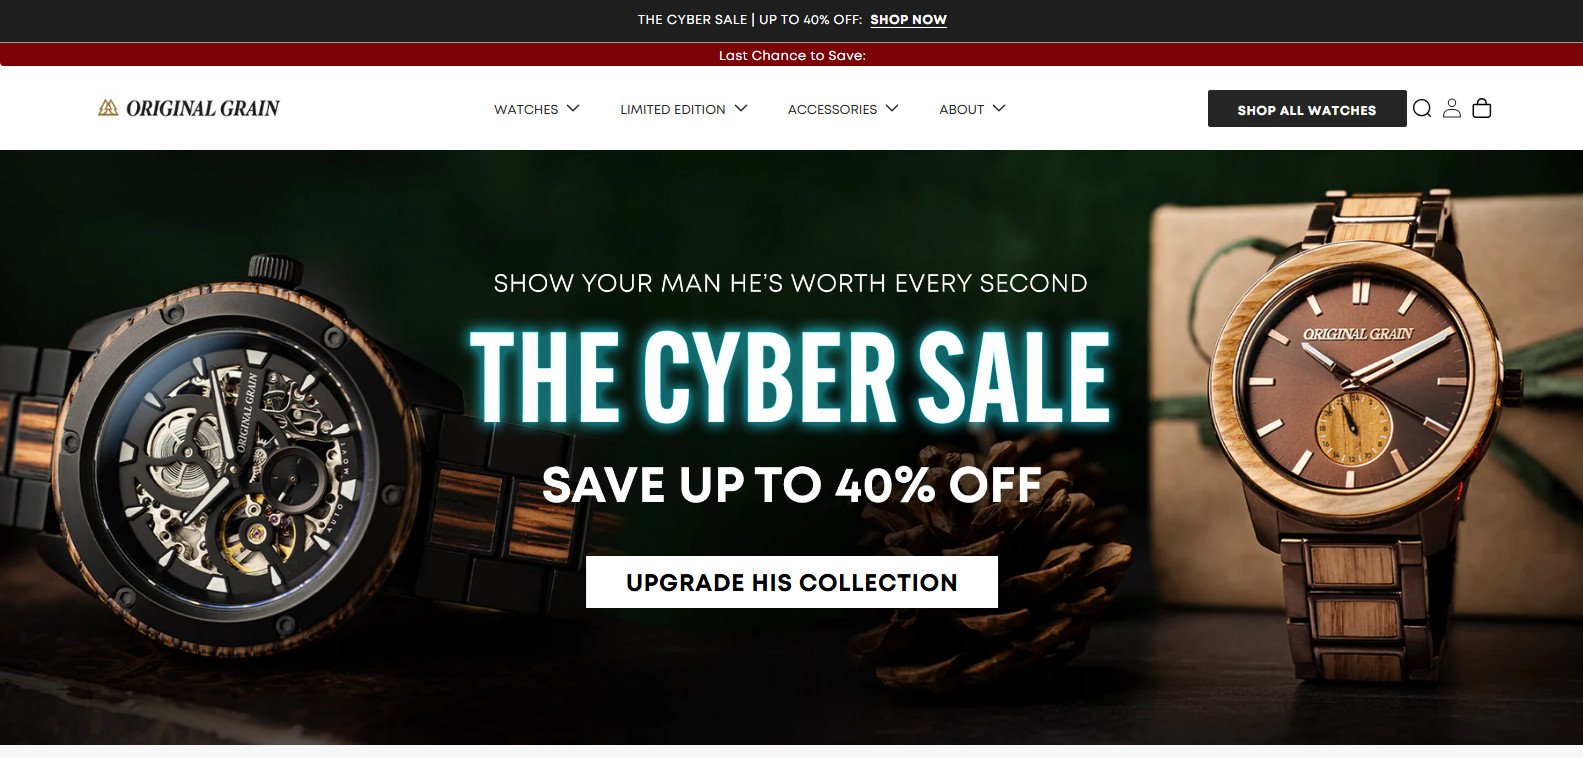Click the Upgrade His Collection button

[x=792, y=582]
